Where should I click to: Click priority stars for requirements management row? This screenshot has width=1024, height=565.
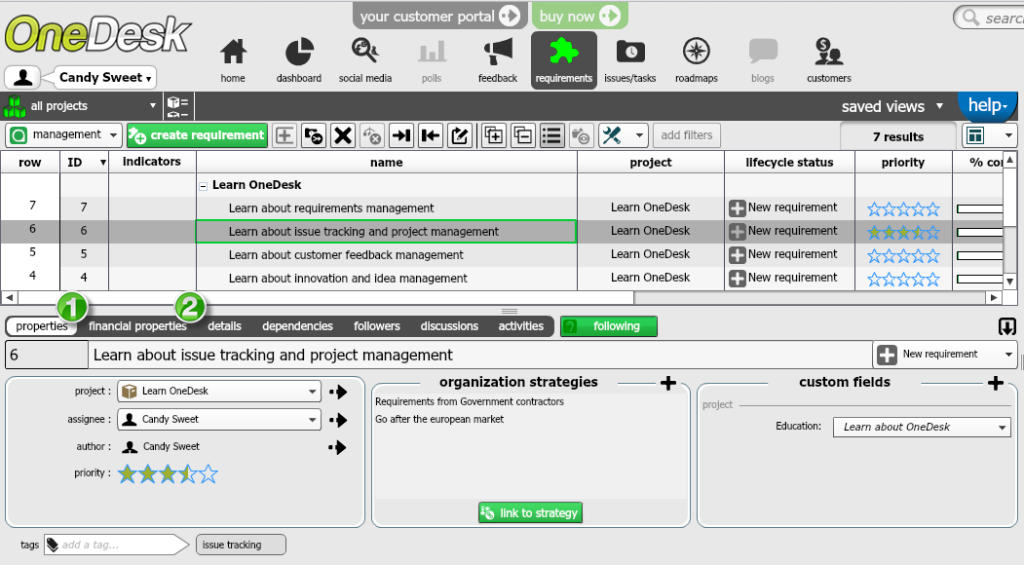pos(903,208)
